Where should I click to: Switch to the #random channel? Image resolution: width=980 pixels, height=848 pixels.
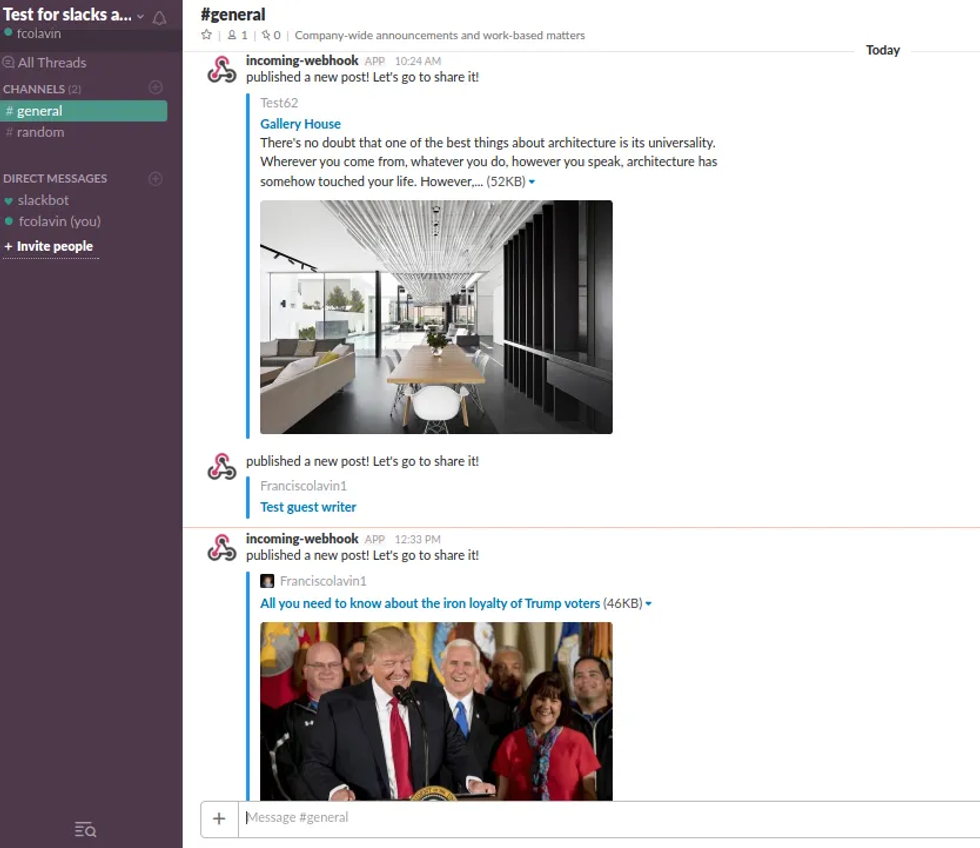[40, 132]
